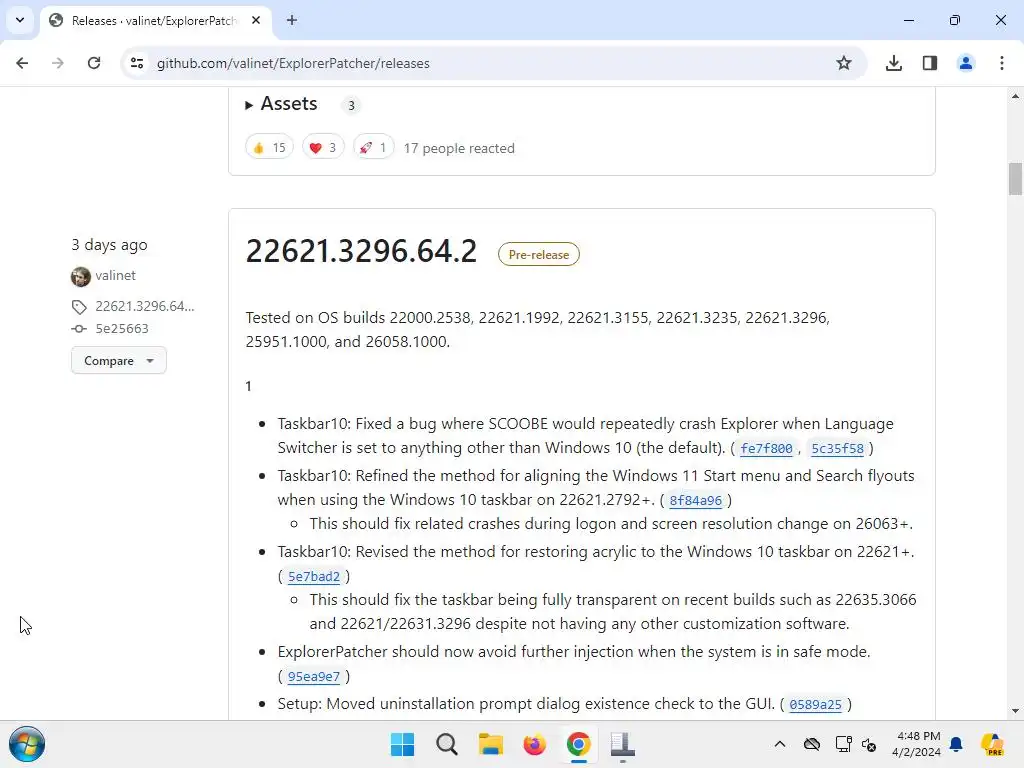Open the notification bell
Viewport: 1024px width, 768px height.
(957, 744)
